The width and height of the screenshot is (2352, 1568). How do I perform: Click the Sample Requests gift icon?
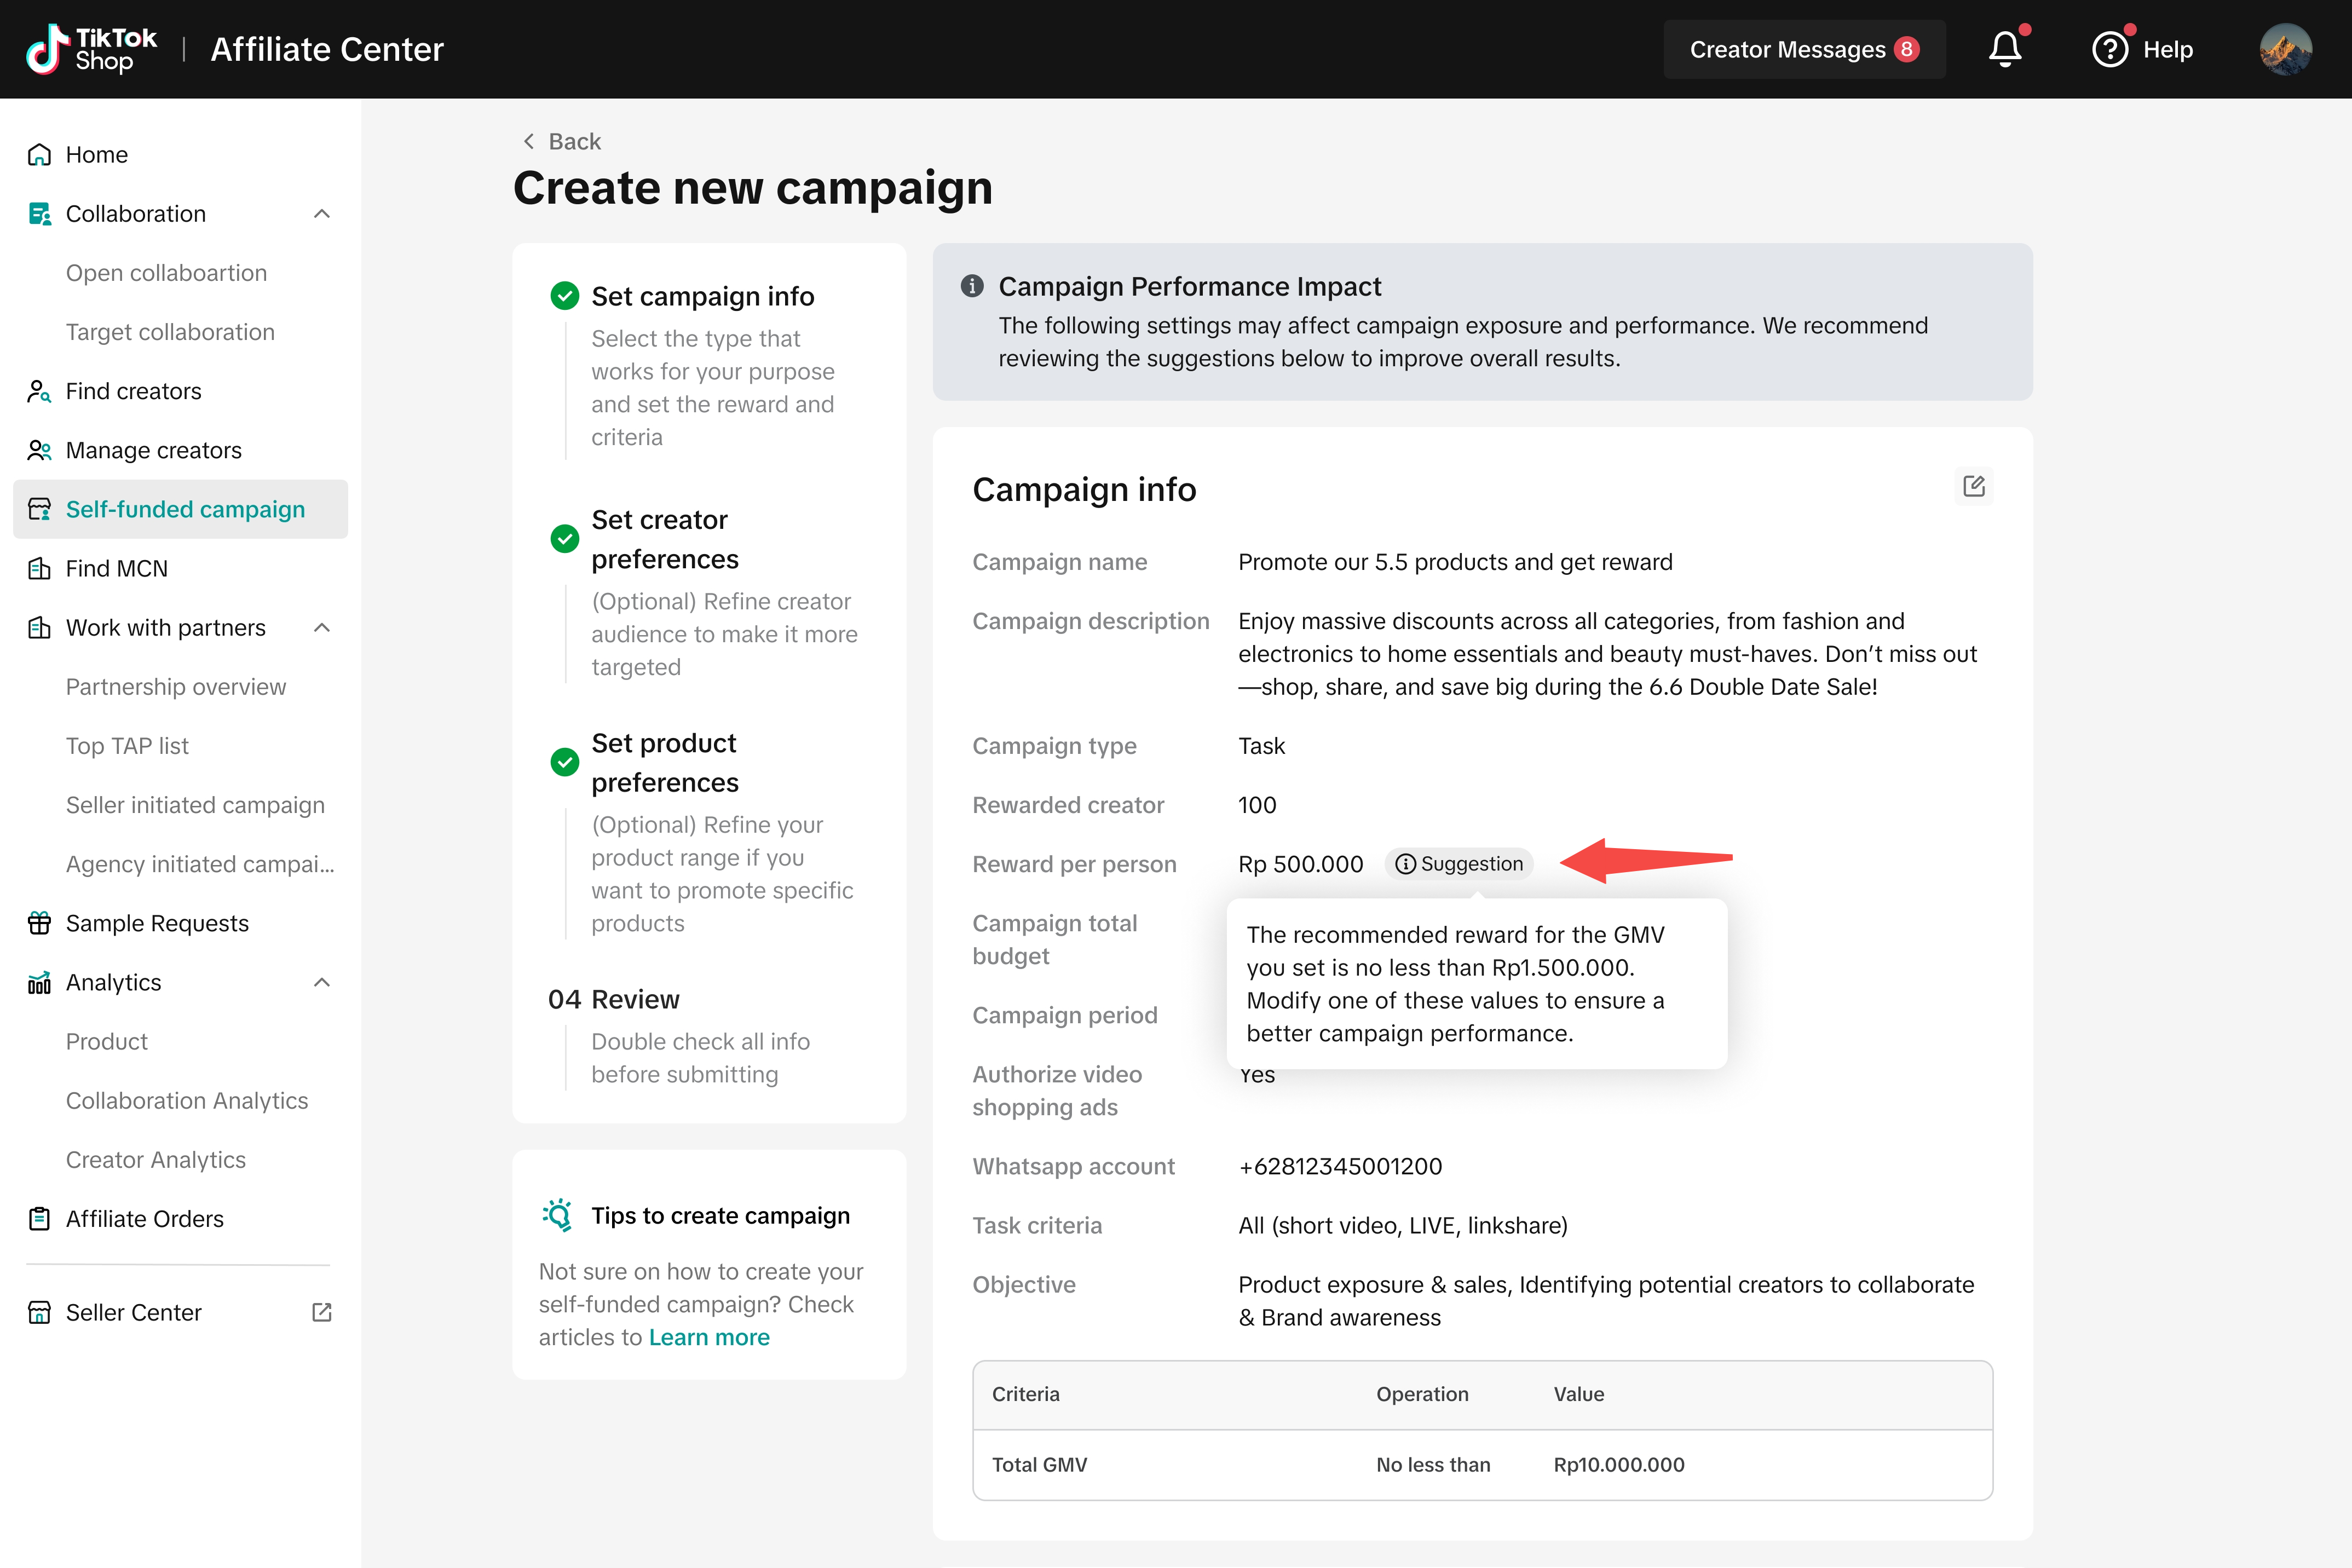[39, 923]
